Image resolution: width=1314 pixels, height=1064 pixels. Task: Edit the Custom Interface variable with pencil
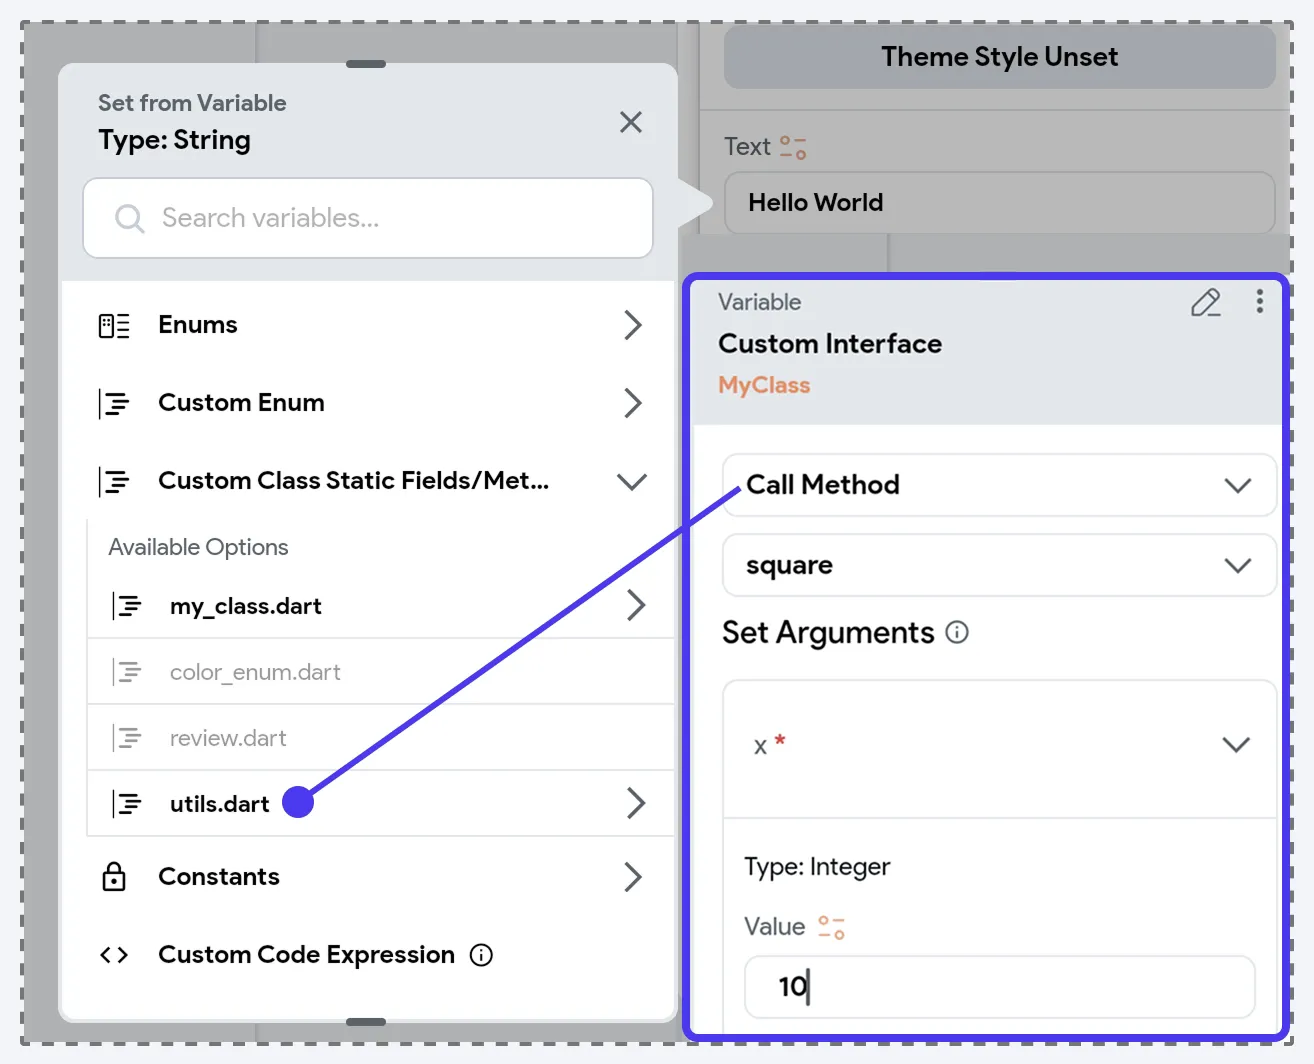tap(1206, 303)
